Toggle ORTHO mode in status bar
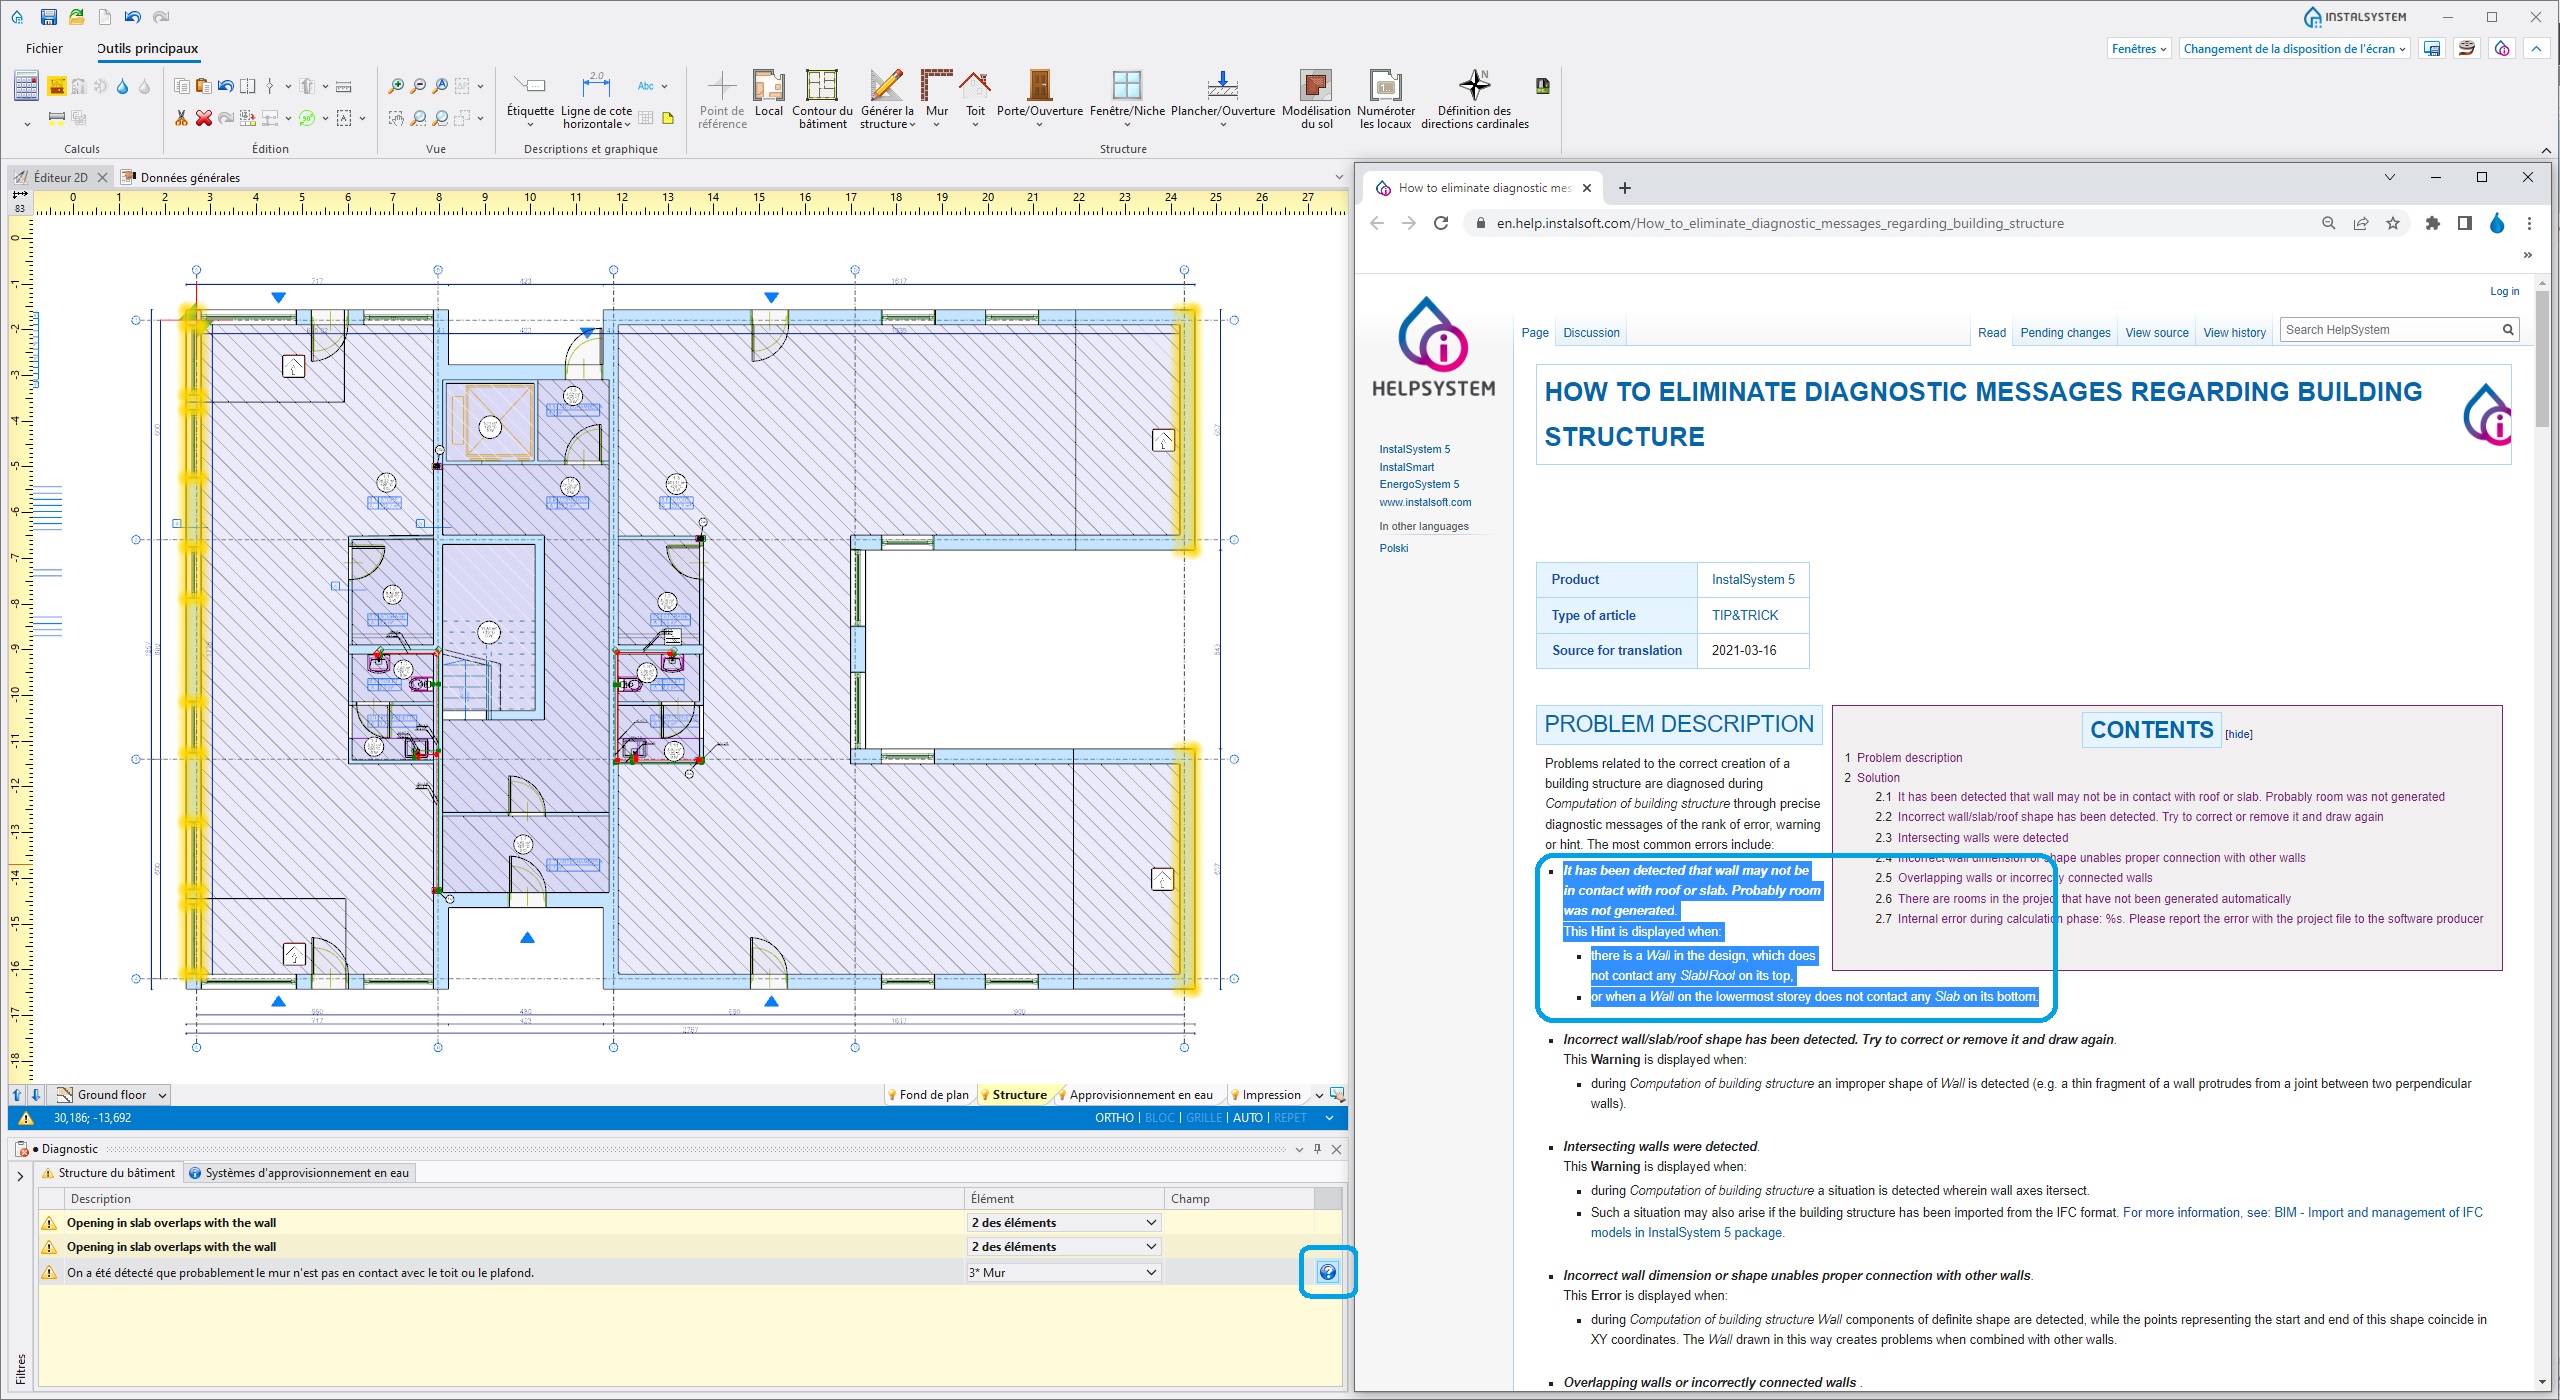The height and width of the screenshot is (1400, 2560). [x=1114, y=1118]
